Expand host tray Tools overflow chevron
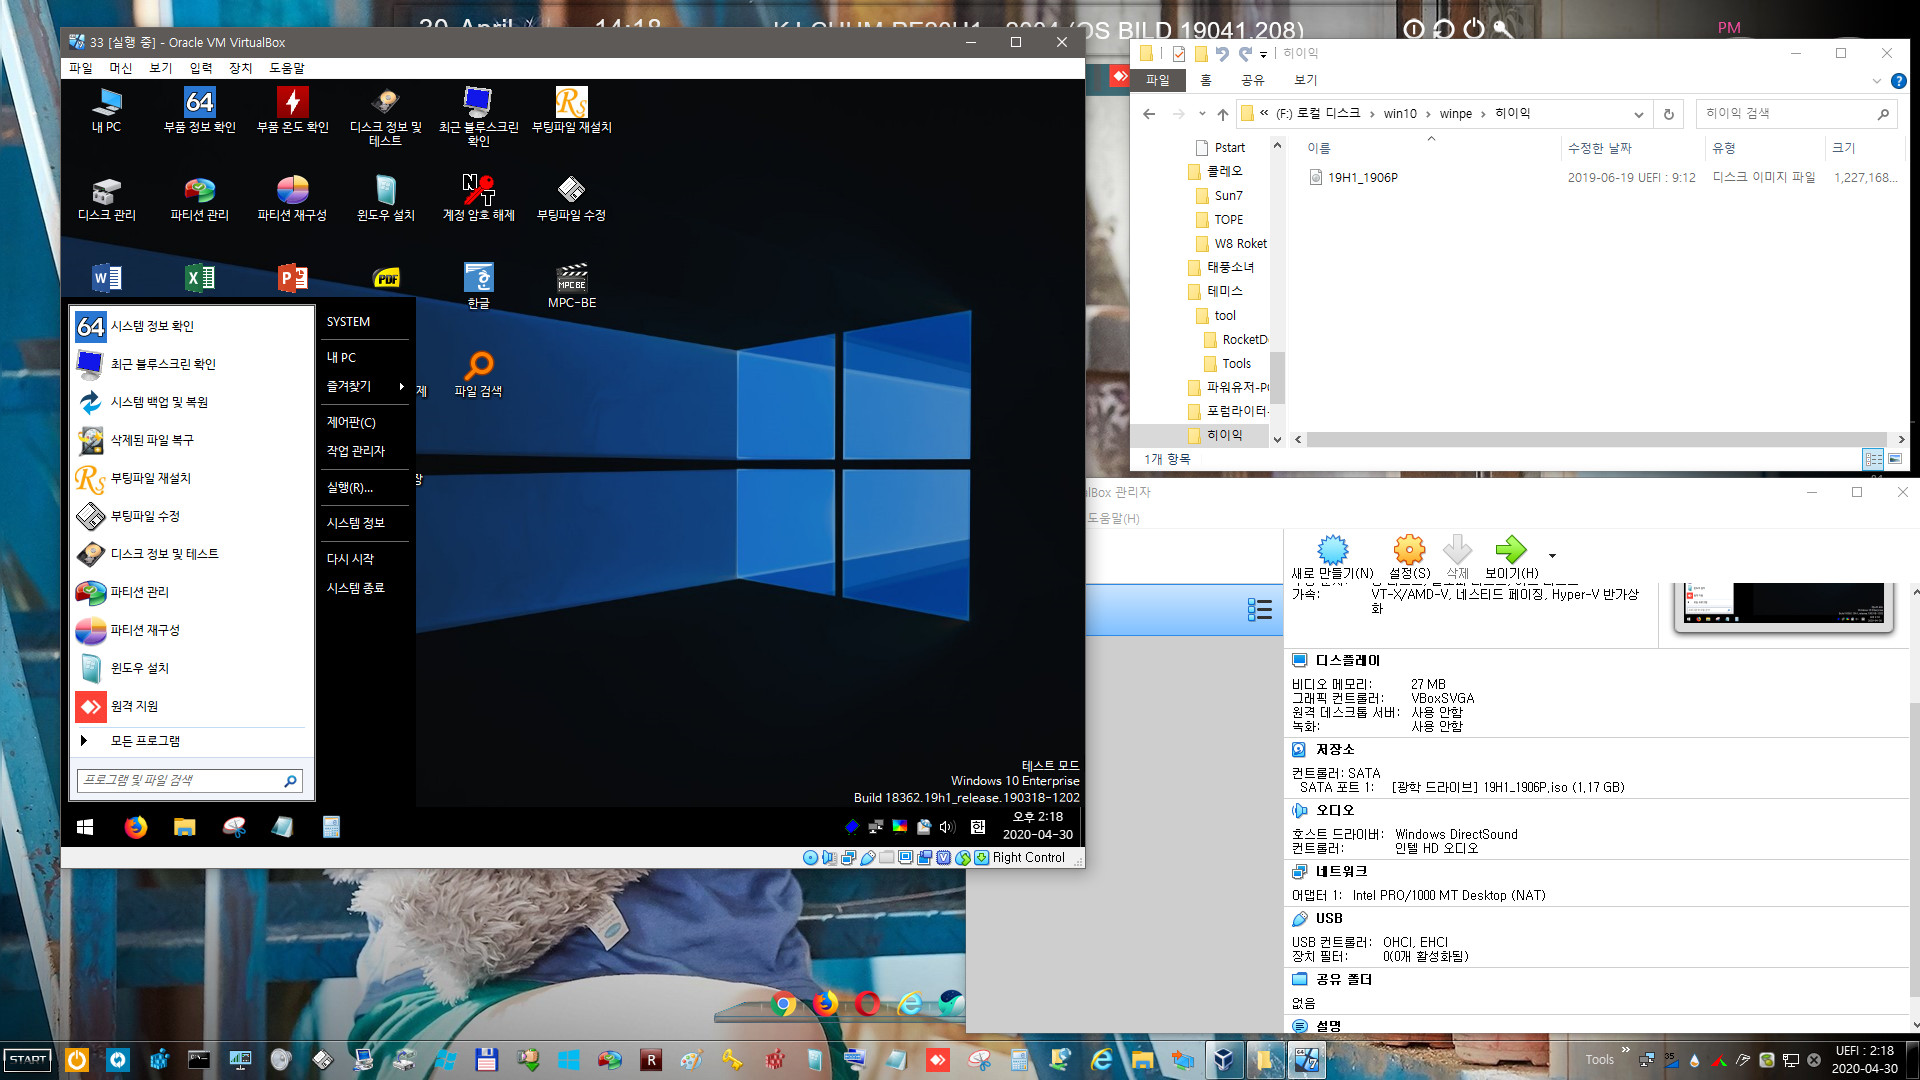The width and height of the screenshot is (1920, 1080). pos(1626,1050)
